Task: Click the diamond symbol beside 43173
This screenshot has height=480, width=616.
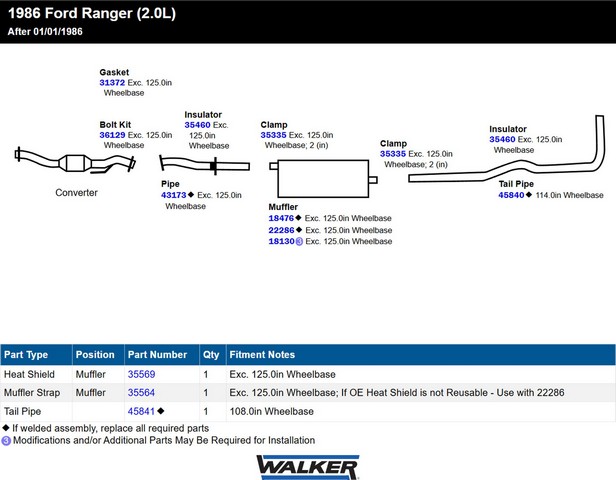Action: 191,194
